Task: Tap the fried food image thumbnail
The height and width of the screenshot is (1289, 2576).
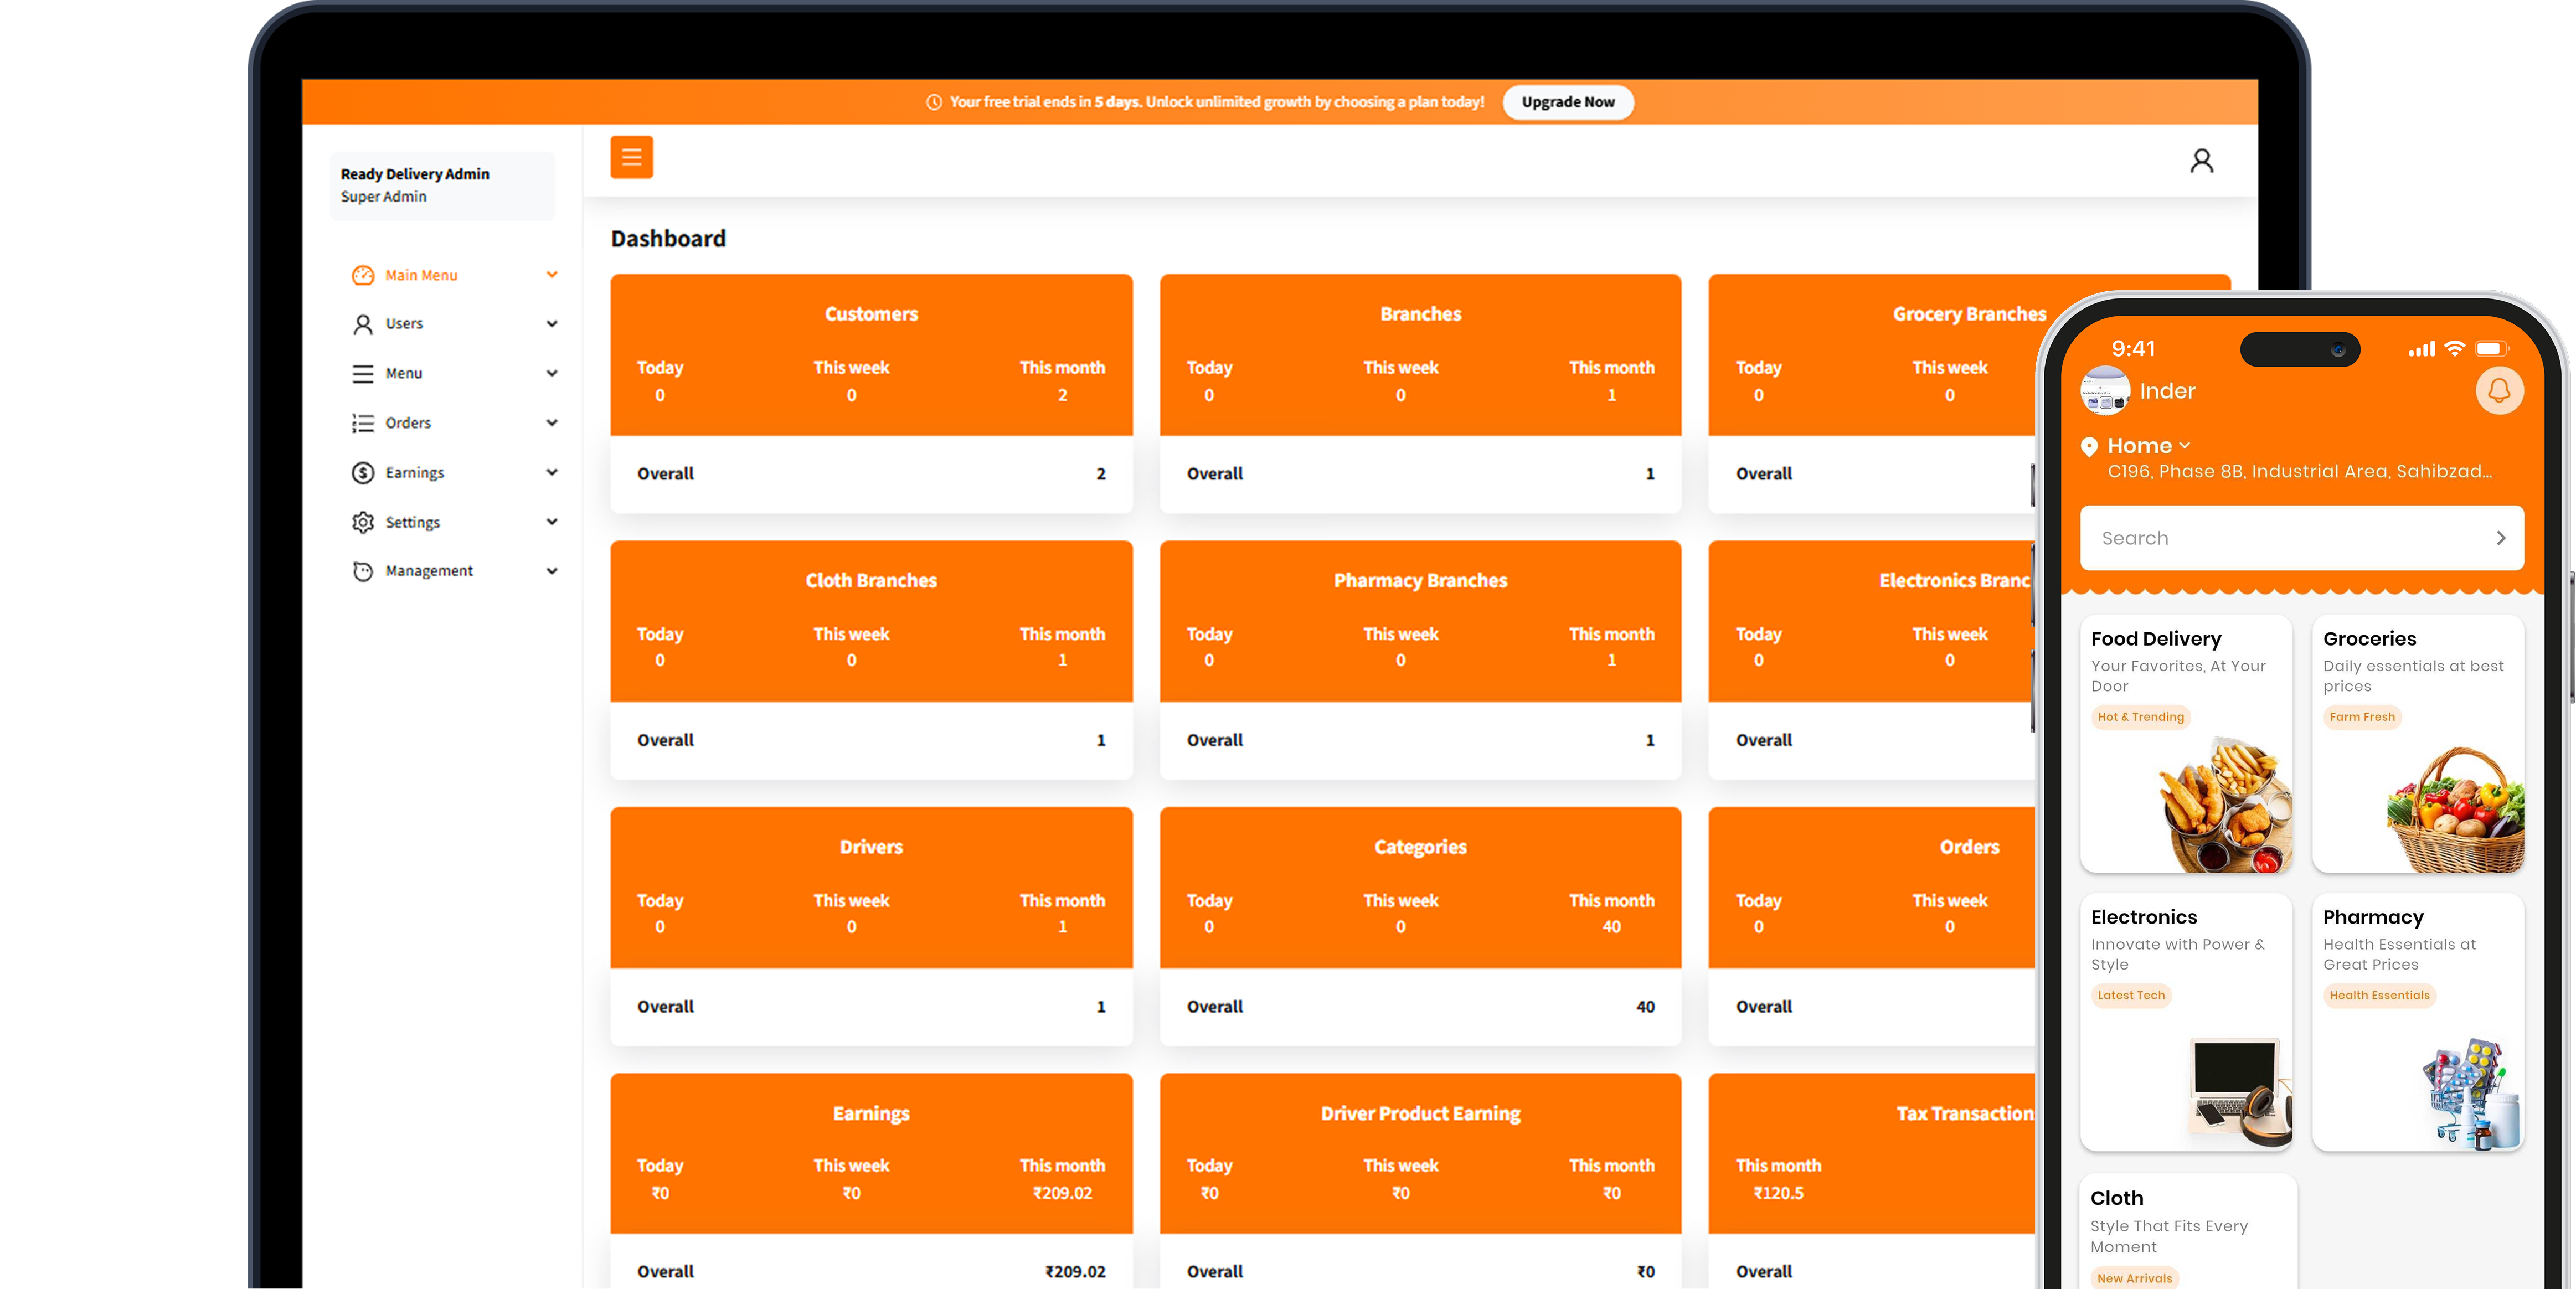Action: [x=2224, y=805]
